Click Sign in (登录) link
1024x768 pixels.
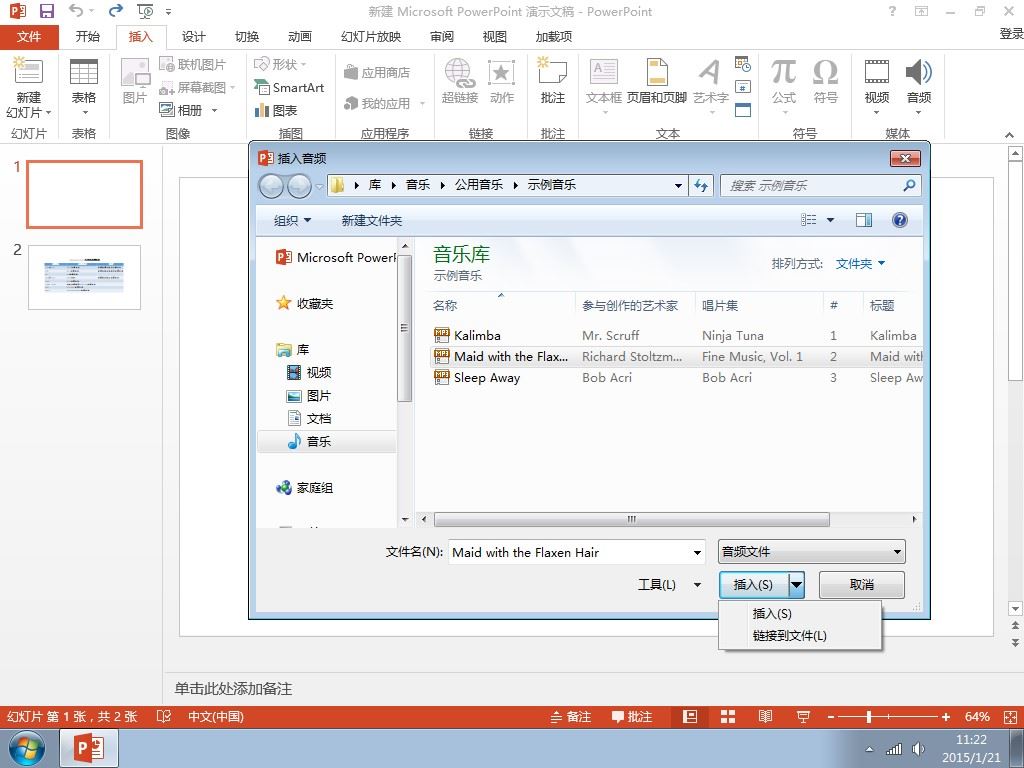click(1011, 33)
